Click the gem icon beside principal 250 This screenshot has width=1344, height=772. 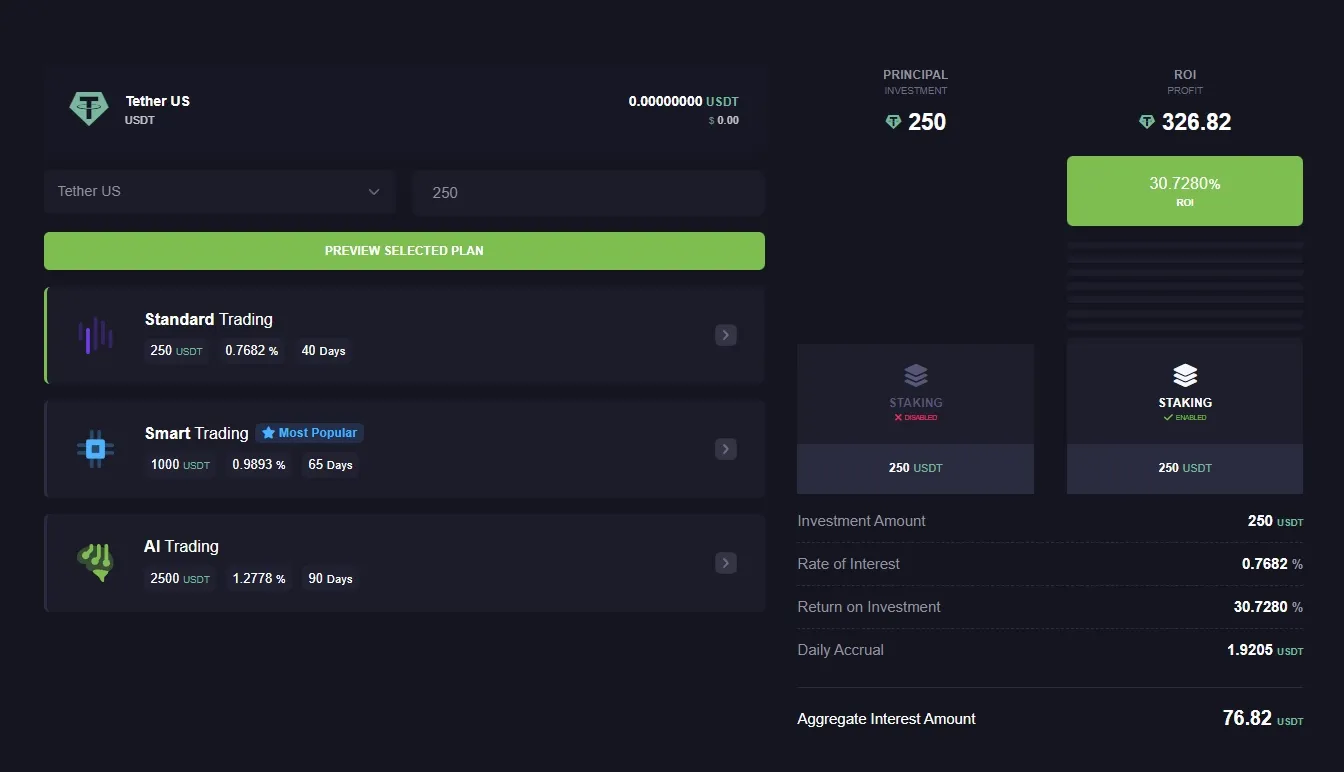click(894, 122)
